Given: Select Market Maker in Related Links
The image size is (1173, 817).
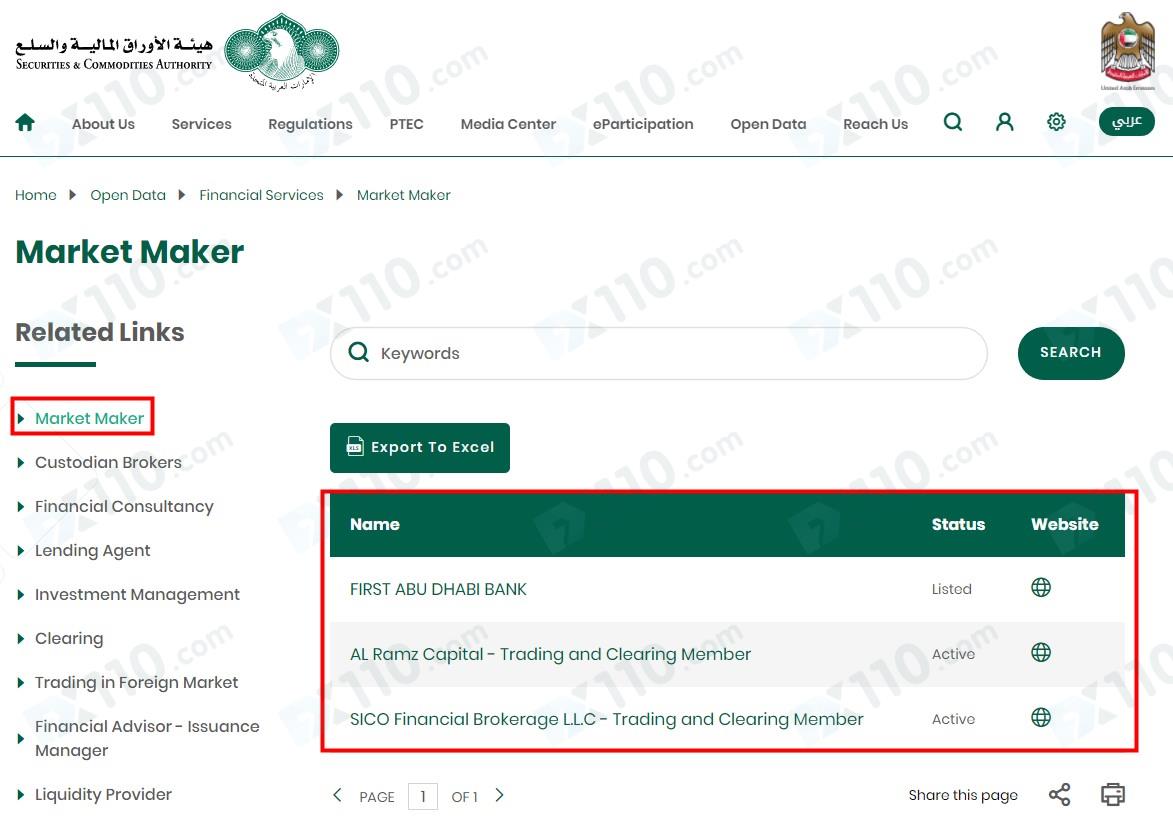Looking at the screenshot, I should [x=89, y=418].
